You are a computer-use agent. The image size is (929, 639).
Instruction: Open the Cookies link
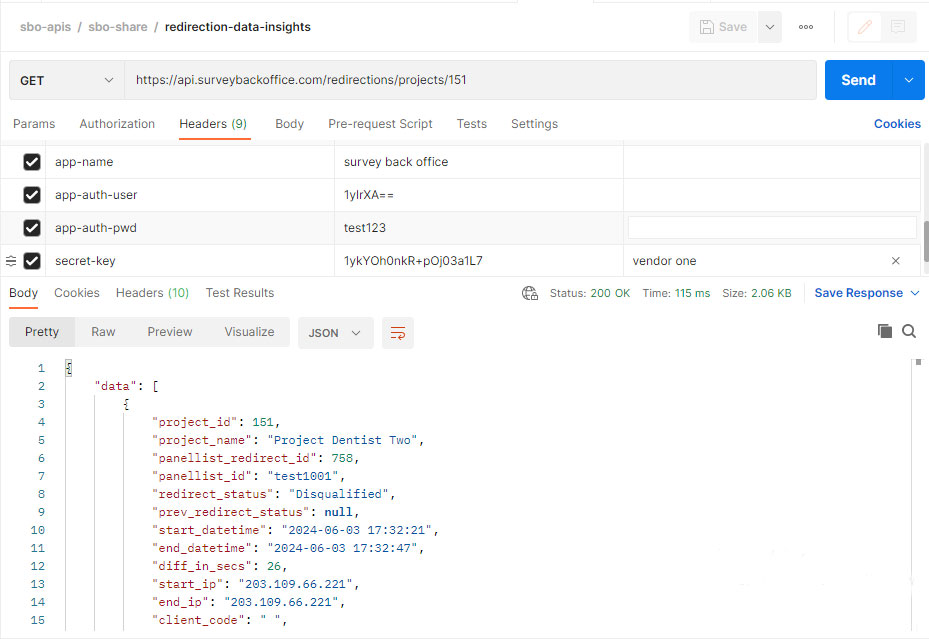pos(896,123)
